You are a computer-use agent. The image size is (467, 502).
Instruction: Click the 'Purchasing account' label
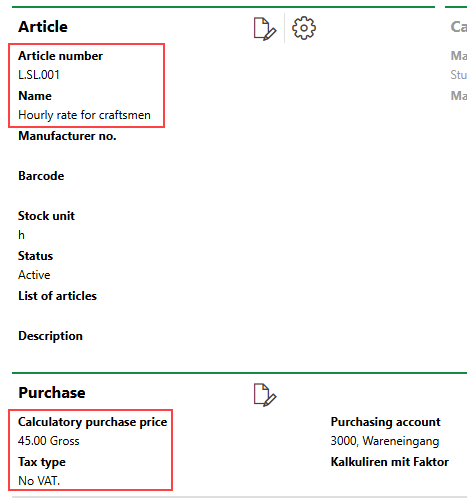pyautogui.click(x=385, y=422)
